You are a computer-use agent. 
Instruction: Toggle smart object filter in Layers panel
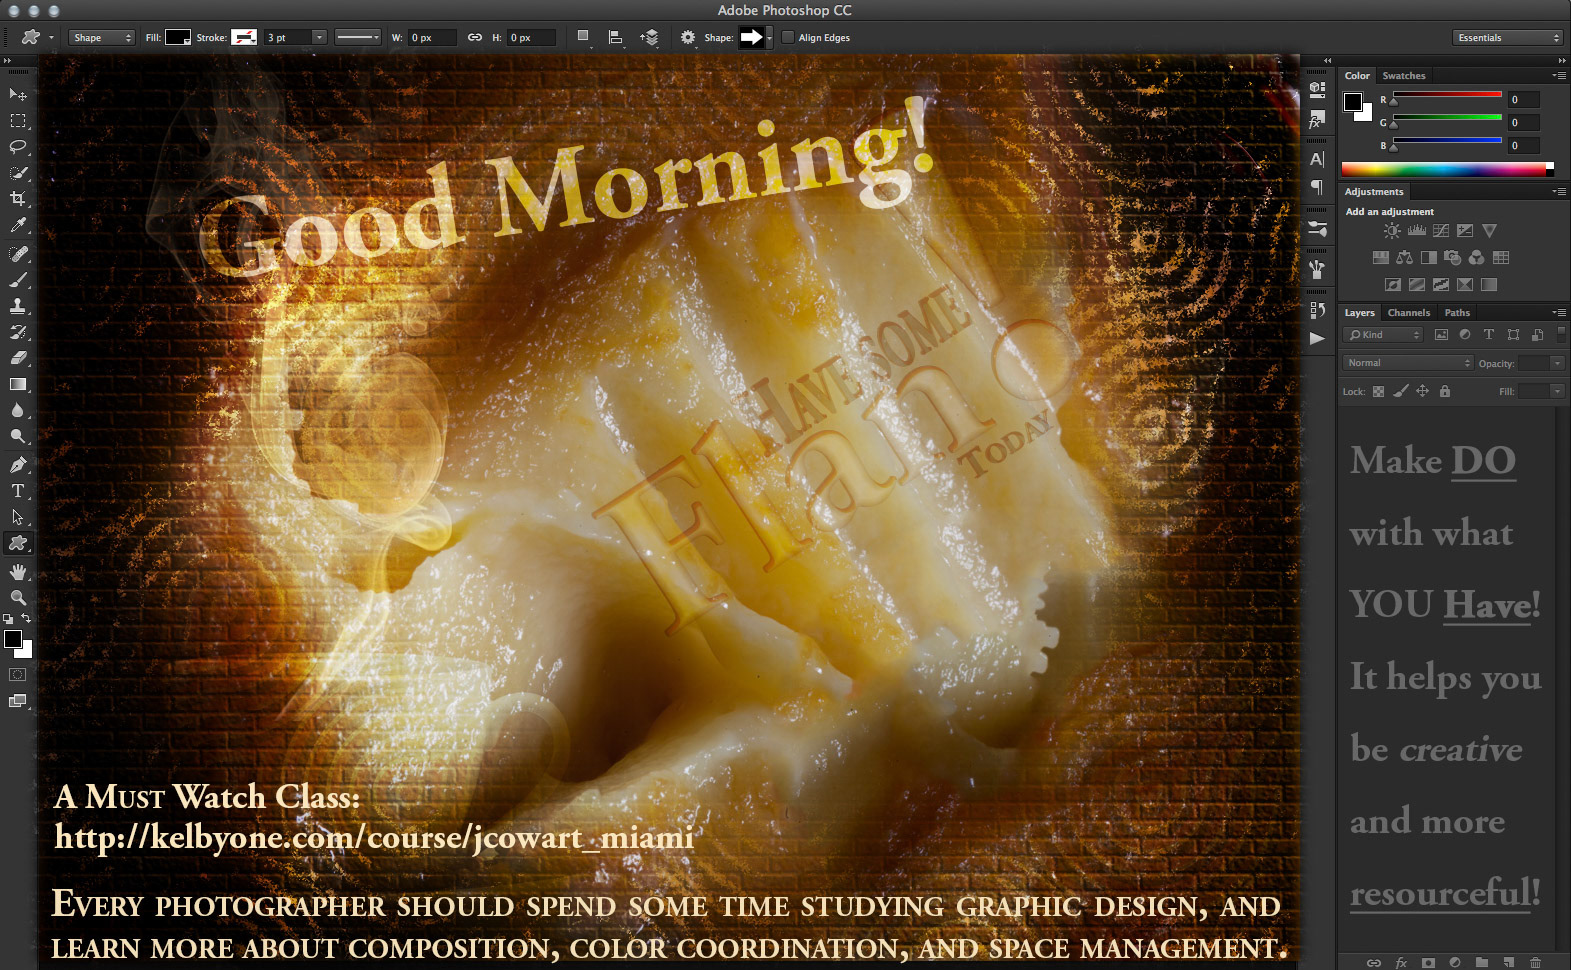[1537, 335]
